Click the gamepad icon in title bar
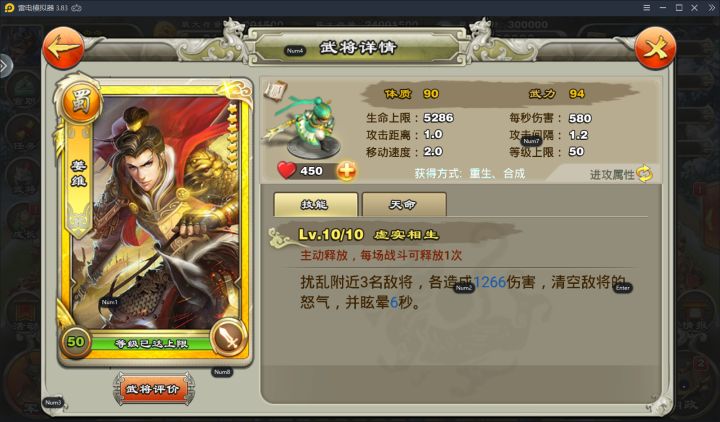The image size is (720, 422). 77,8
